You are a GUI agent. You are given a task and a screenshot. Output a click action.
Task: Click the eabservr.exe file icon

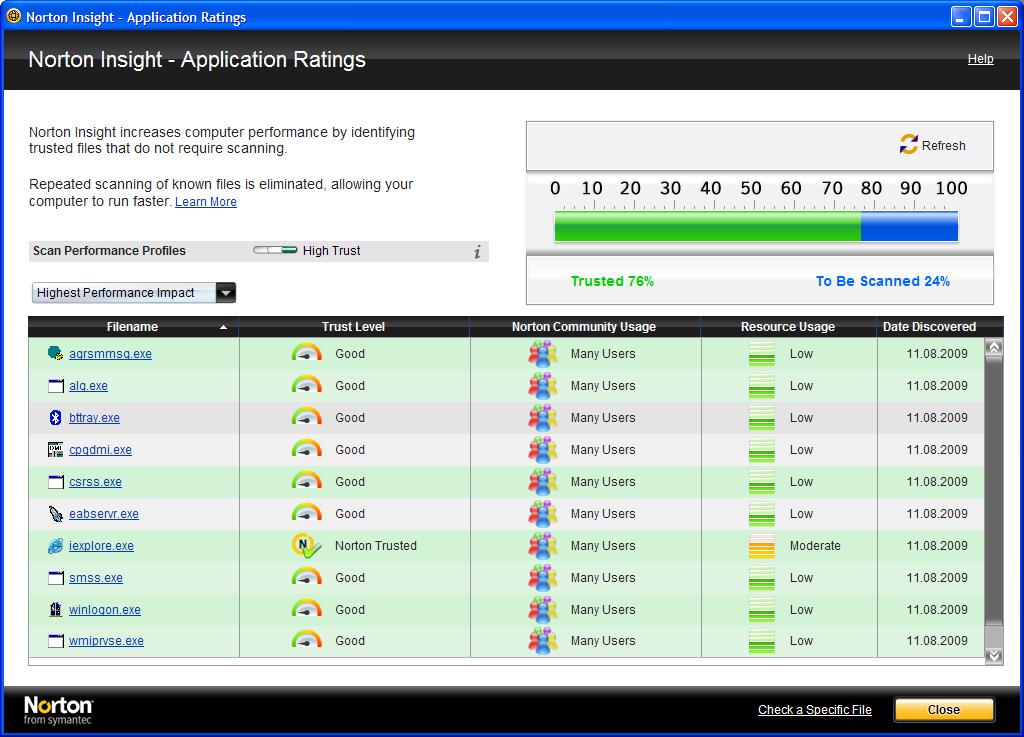pos(56,514)
